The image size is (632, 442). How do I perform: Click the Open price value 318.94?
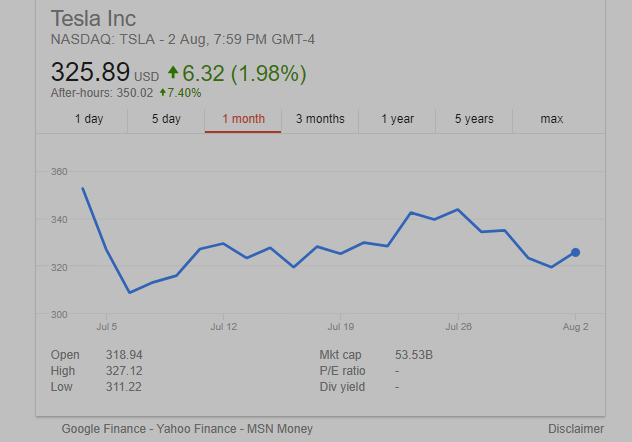124,355
